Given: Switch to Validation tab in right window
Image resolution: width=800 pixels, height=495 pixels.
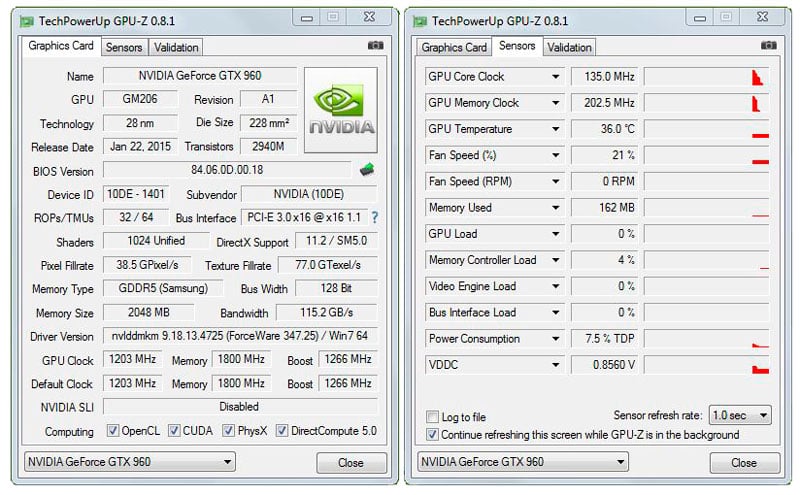Looking at the screenshot, I should 569,47.
